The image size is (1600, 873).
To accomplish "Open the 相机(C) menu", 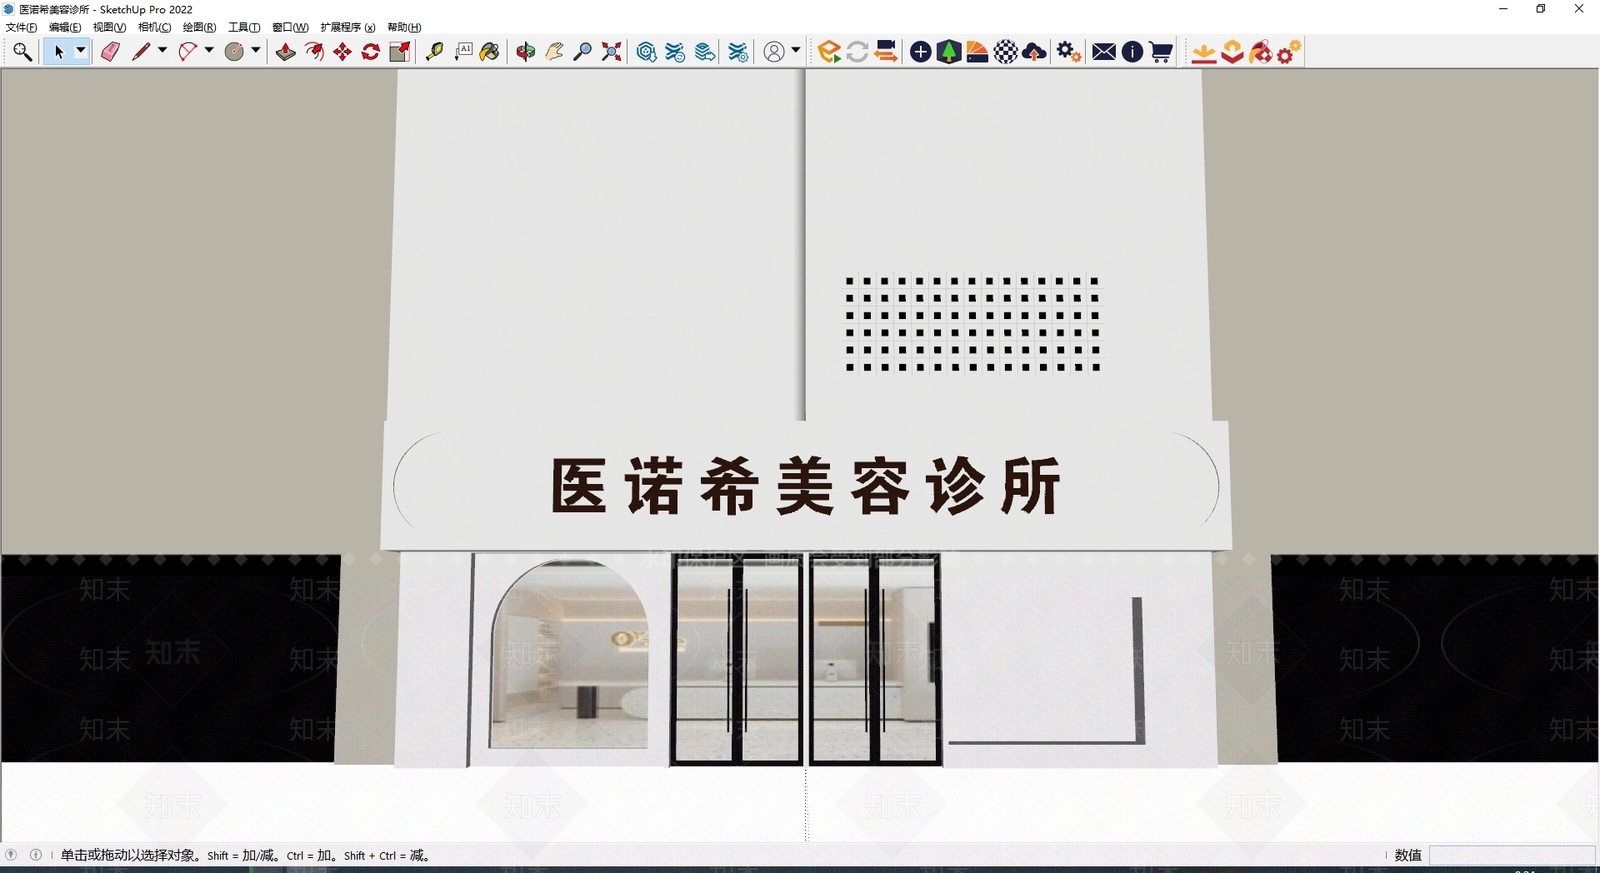I will pyautogui.click(x=154, y=27).
